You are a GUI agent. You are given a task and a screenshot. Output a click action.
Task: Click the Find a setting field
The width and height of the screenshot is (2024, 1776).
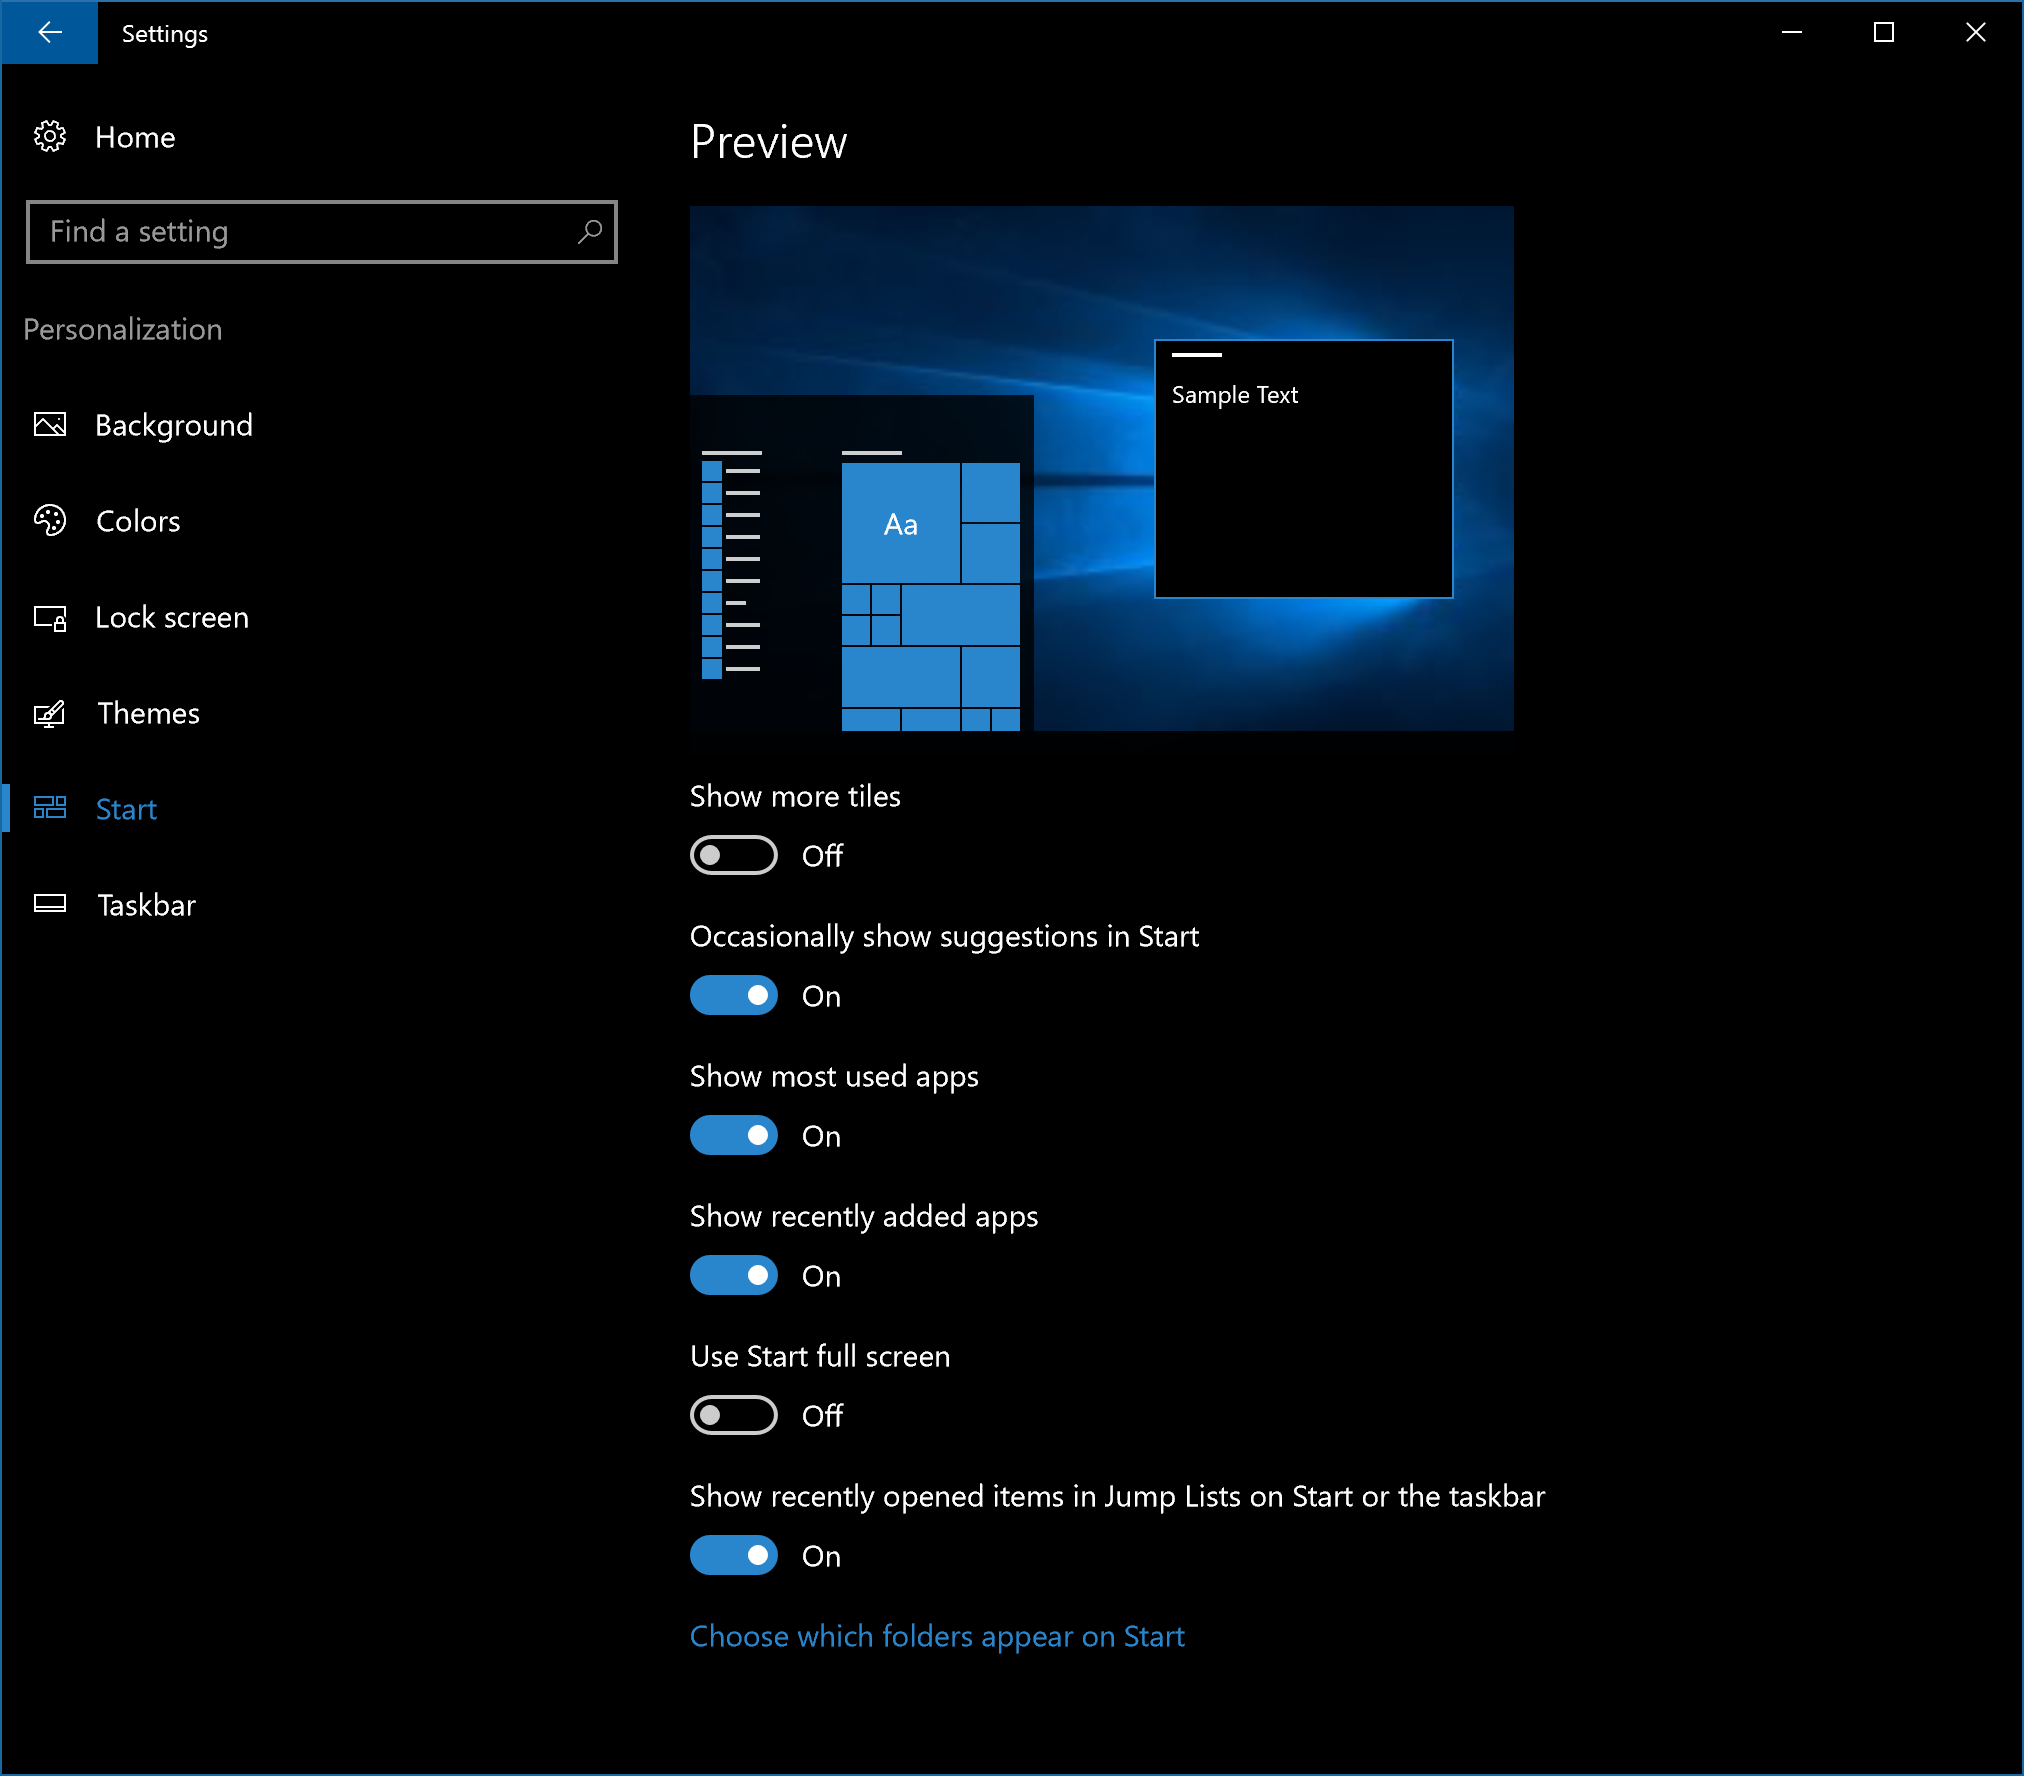(300, 232)
